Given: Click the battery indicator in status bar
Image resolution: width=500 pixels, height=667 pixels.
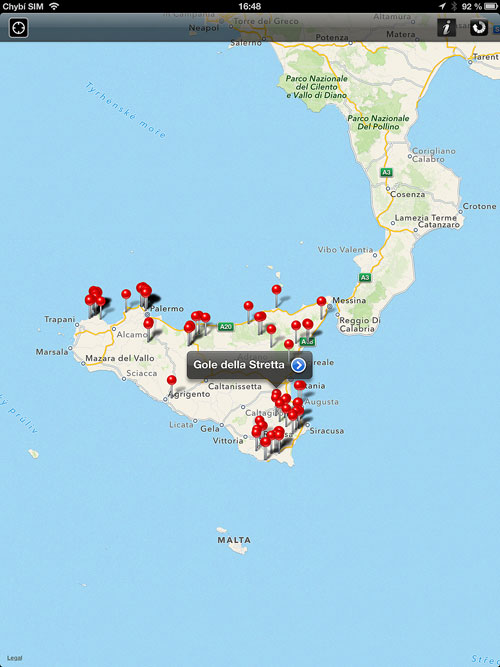Looking at the screenshot, I should click(x=491, y=6).
